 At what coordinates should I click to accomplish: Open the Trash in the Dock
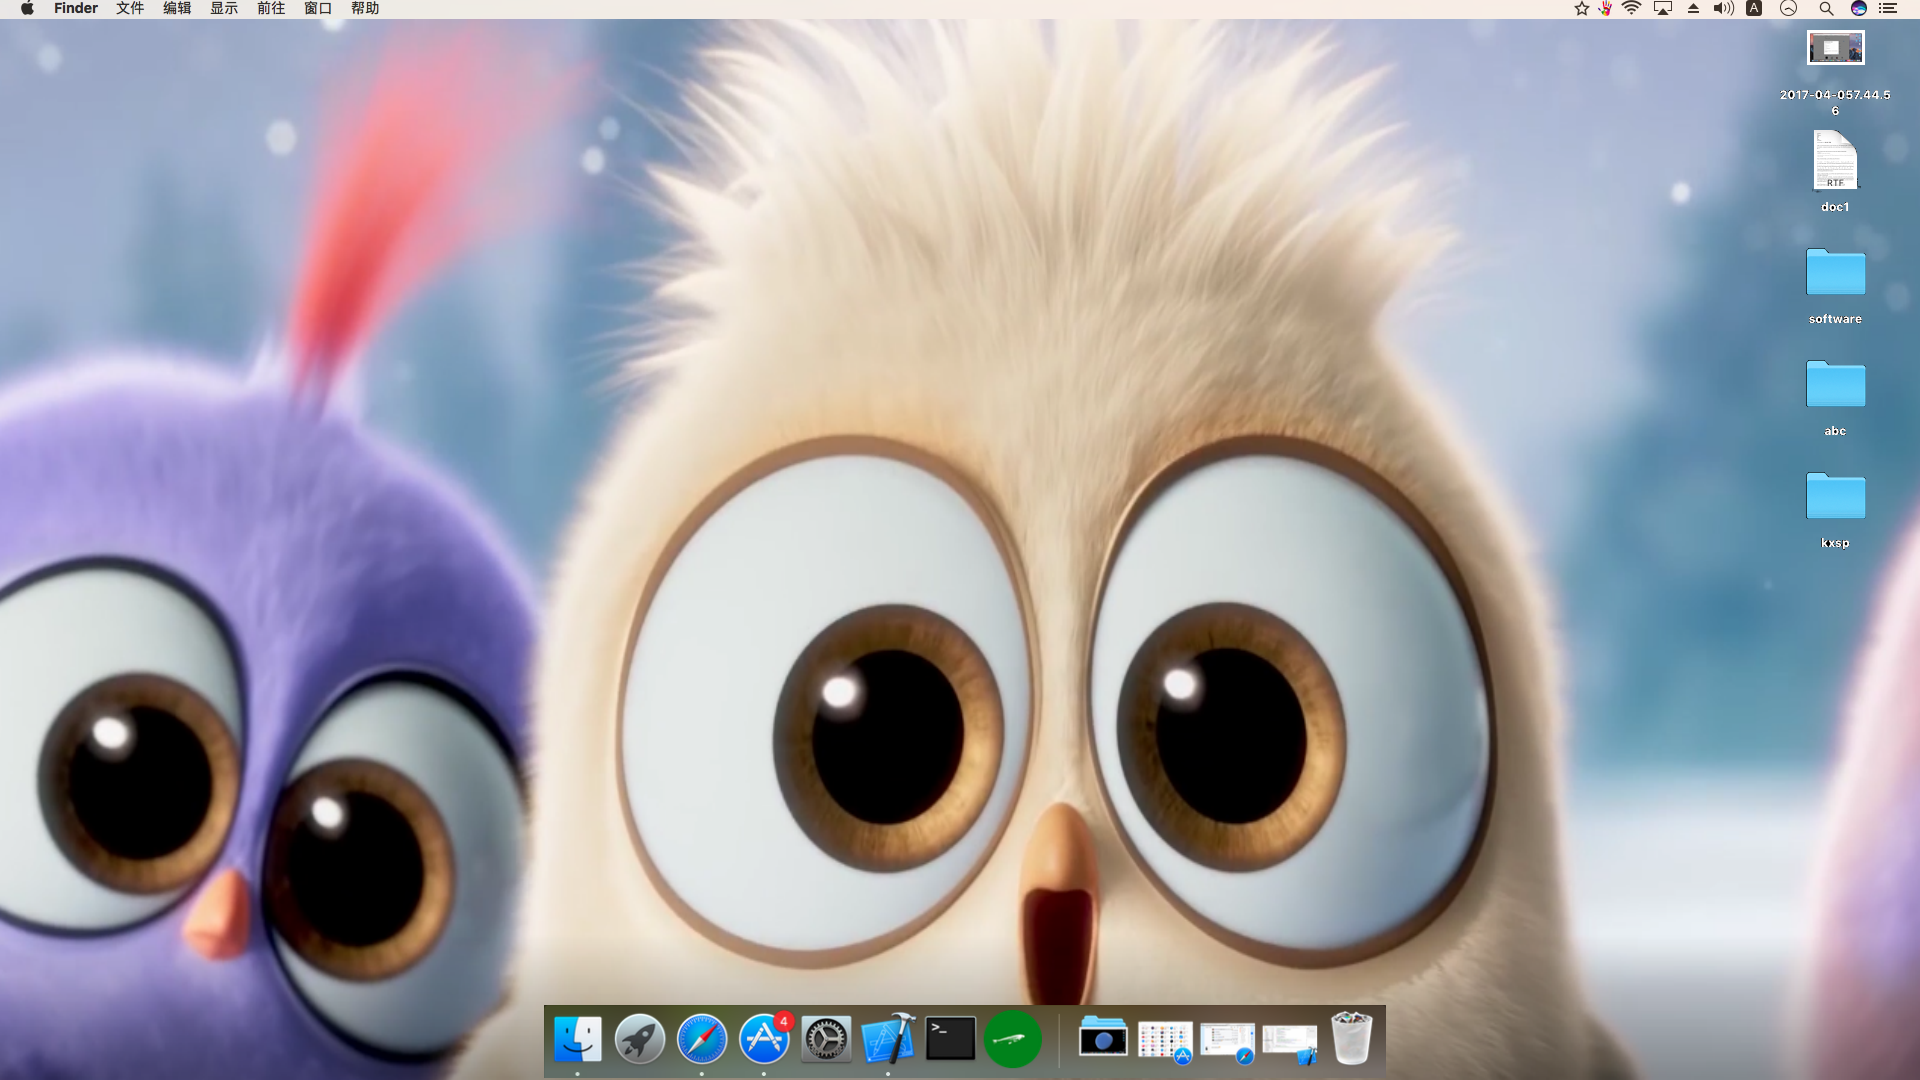(x=1352, y=1039)
